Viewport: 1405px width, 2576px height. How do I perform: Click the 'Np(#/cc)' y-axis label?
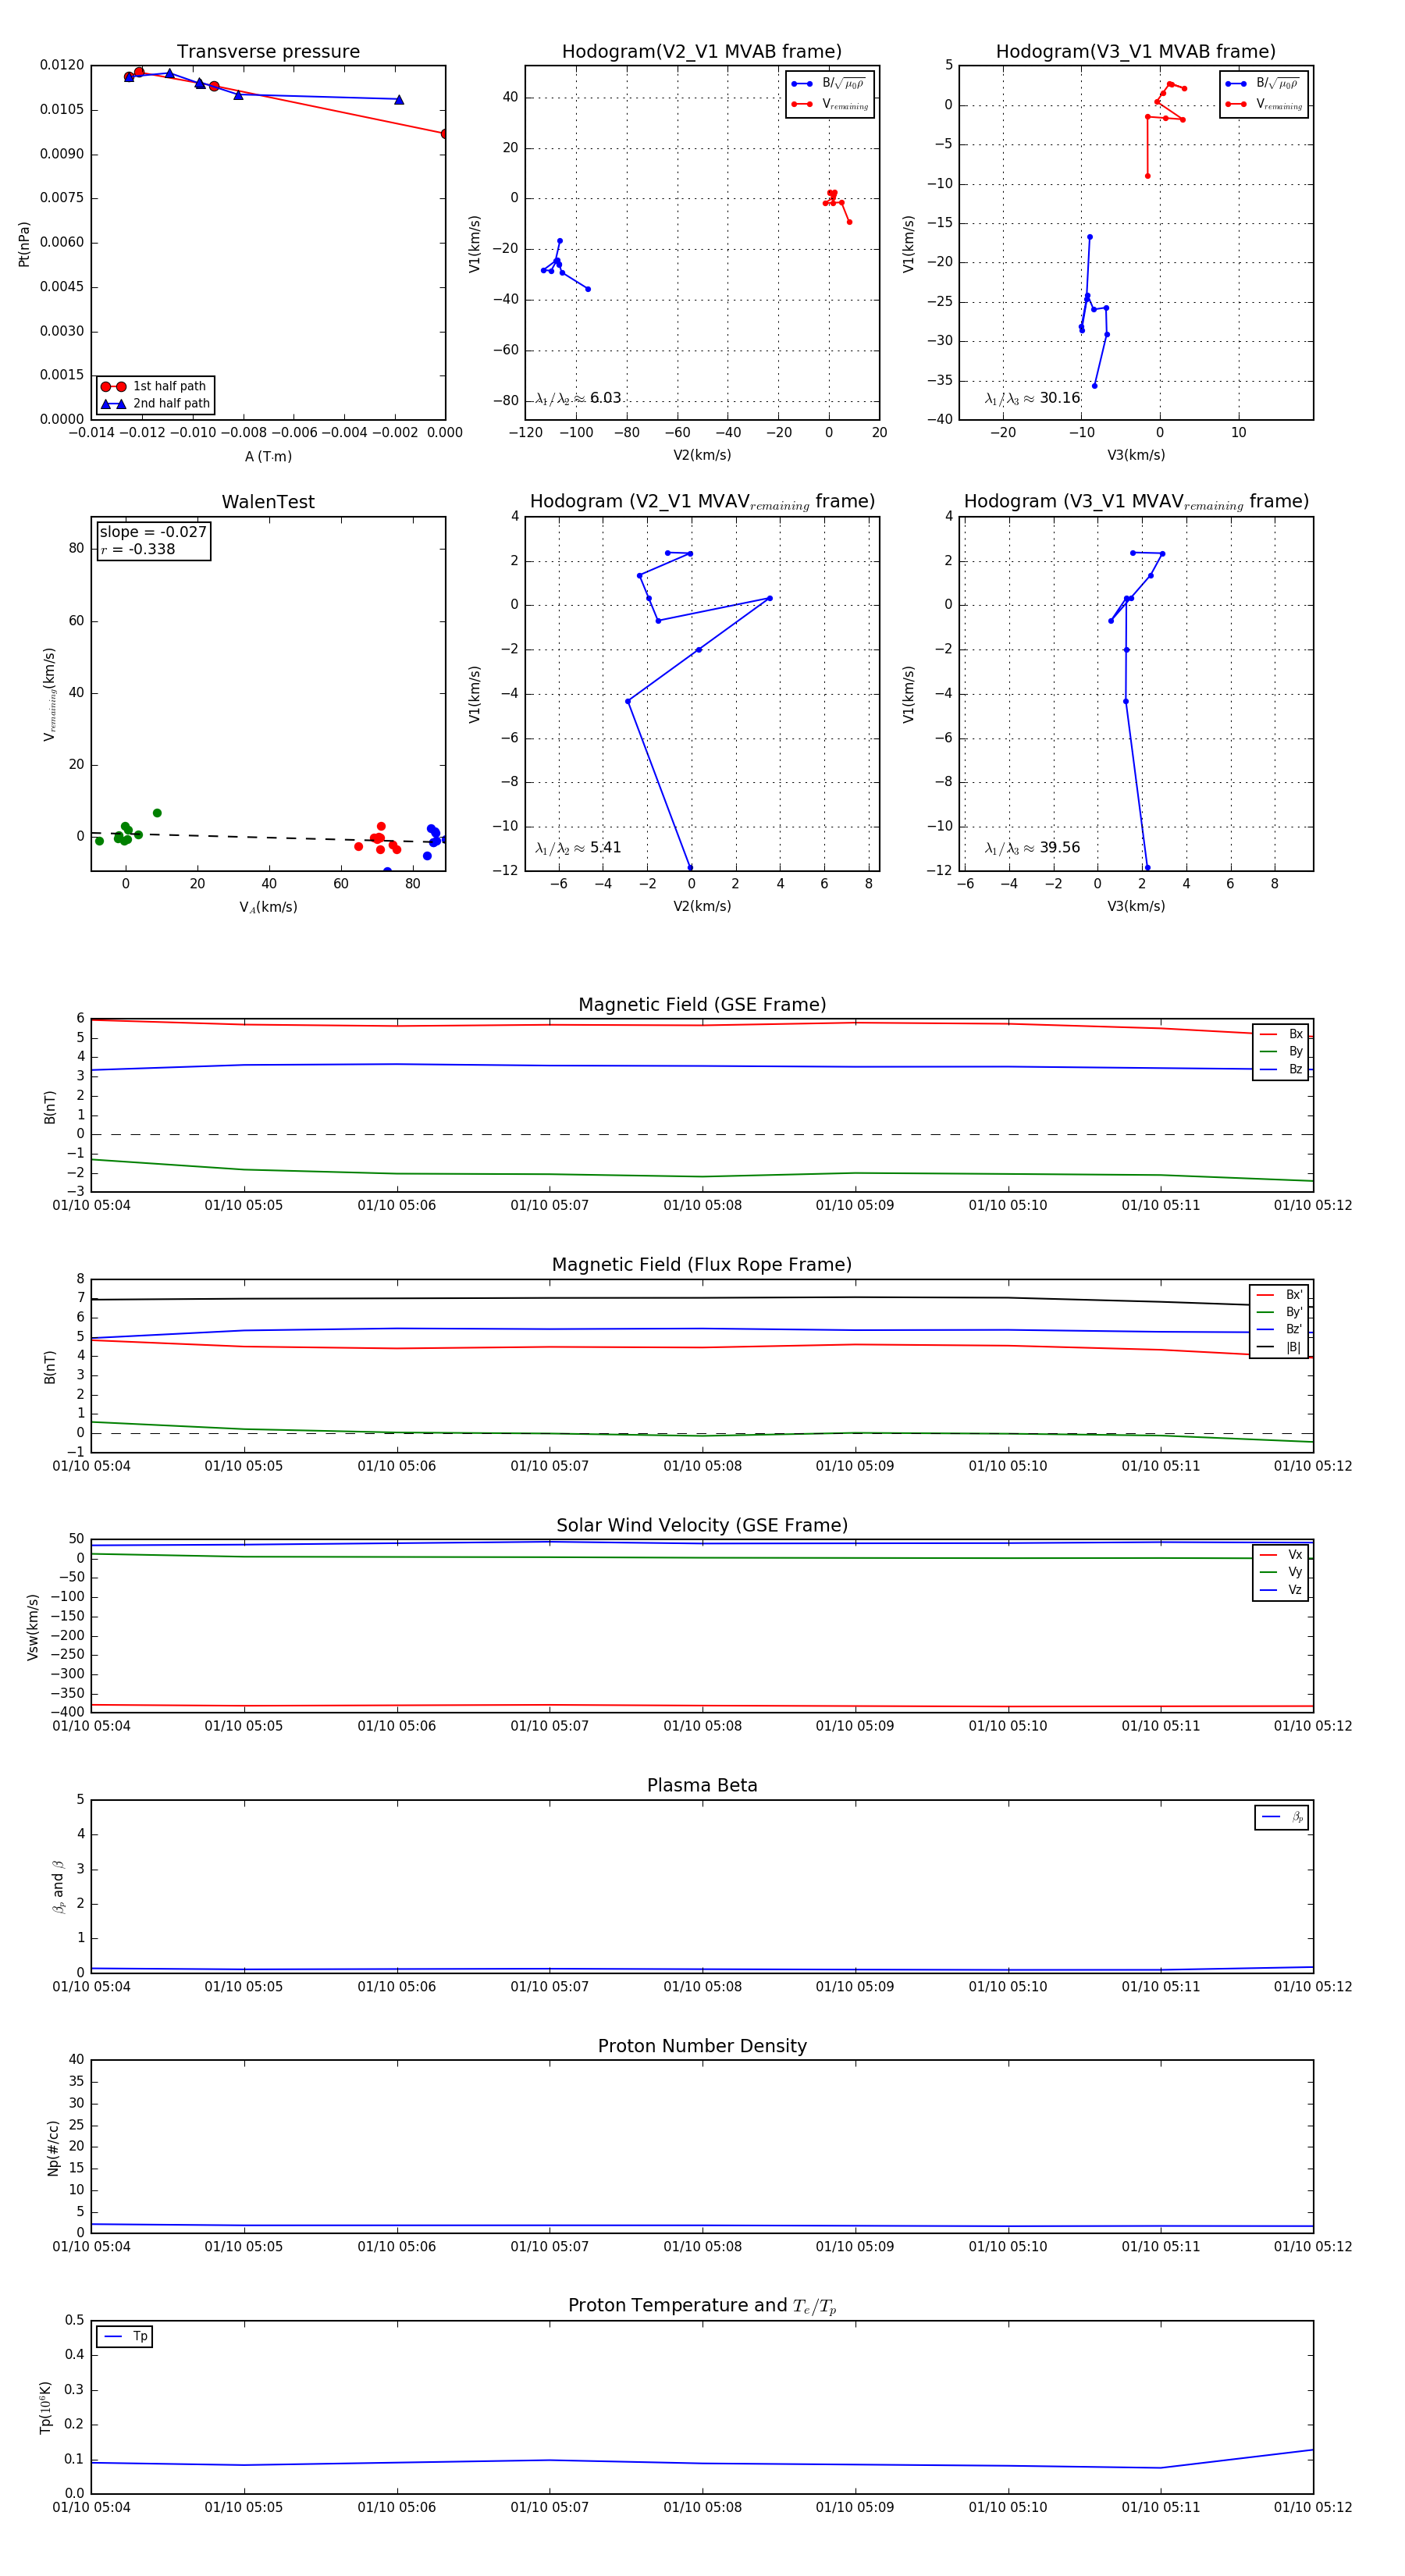(x=53, y=2148)
